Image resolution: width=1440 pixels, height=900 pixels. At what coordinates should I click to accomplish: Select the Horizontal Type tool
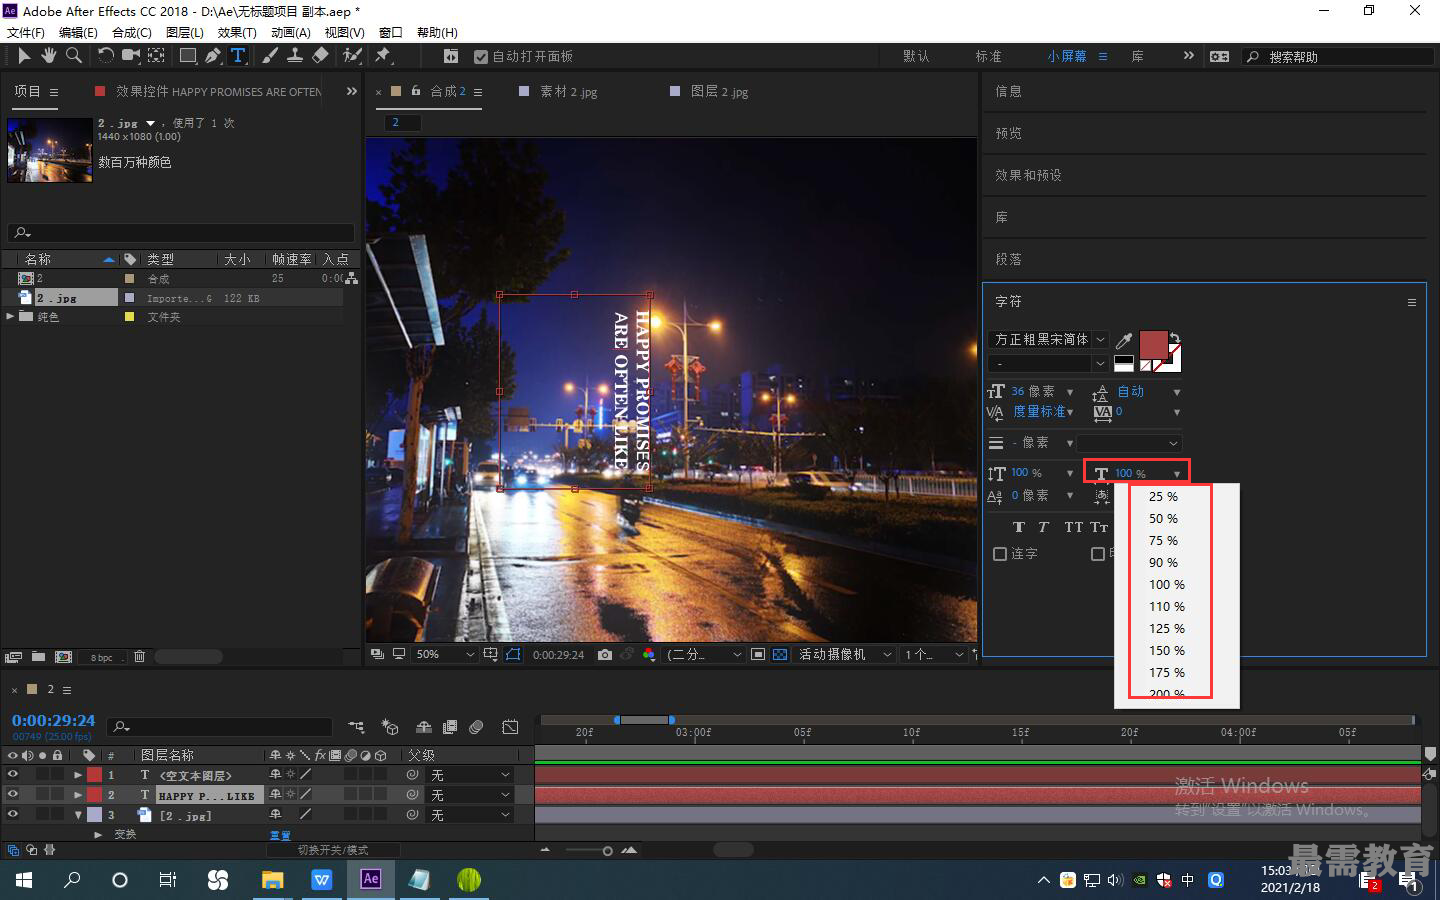click(x=238, y=56)
